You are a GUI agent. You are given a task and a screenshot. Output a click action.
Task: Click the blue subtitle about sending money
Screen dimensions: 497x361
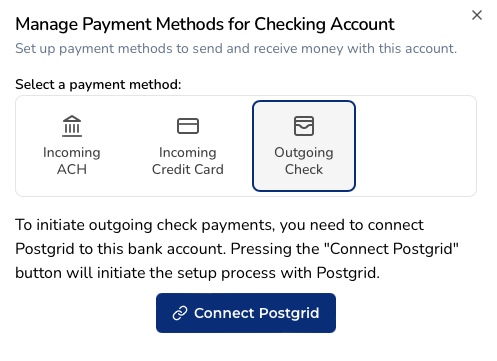pos(236,49)
